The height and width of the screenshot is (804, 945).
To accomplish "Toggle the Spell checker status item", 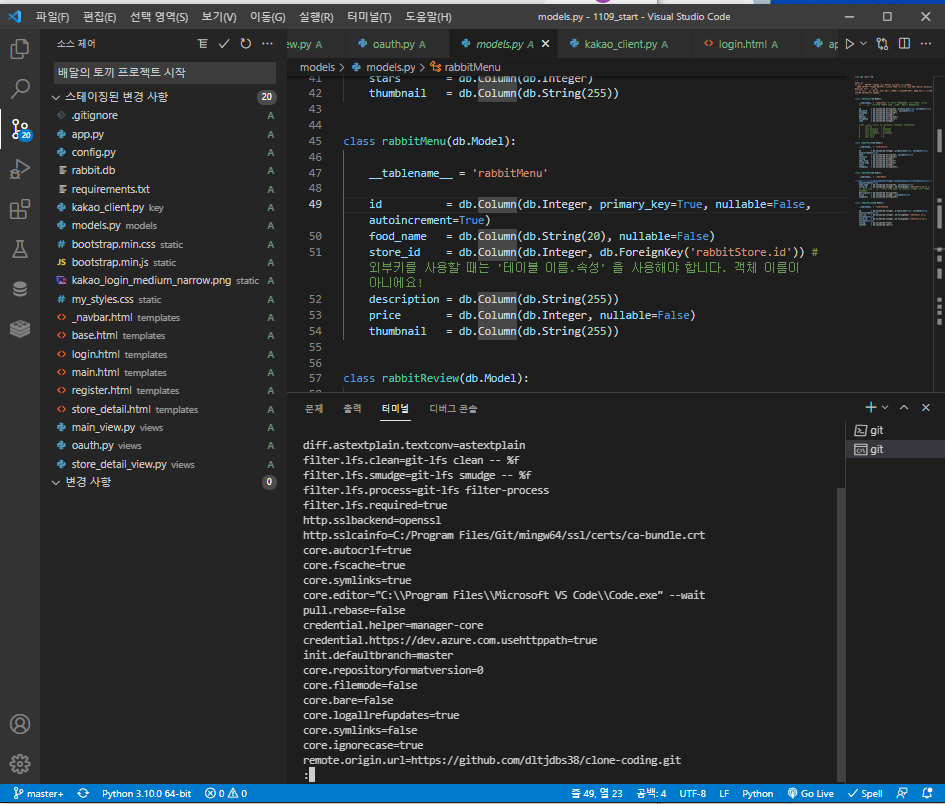I will [865, 793].
